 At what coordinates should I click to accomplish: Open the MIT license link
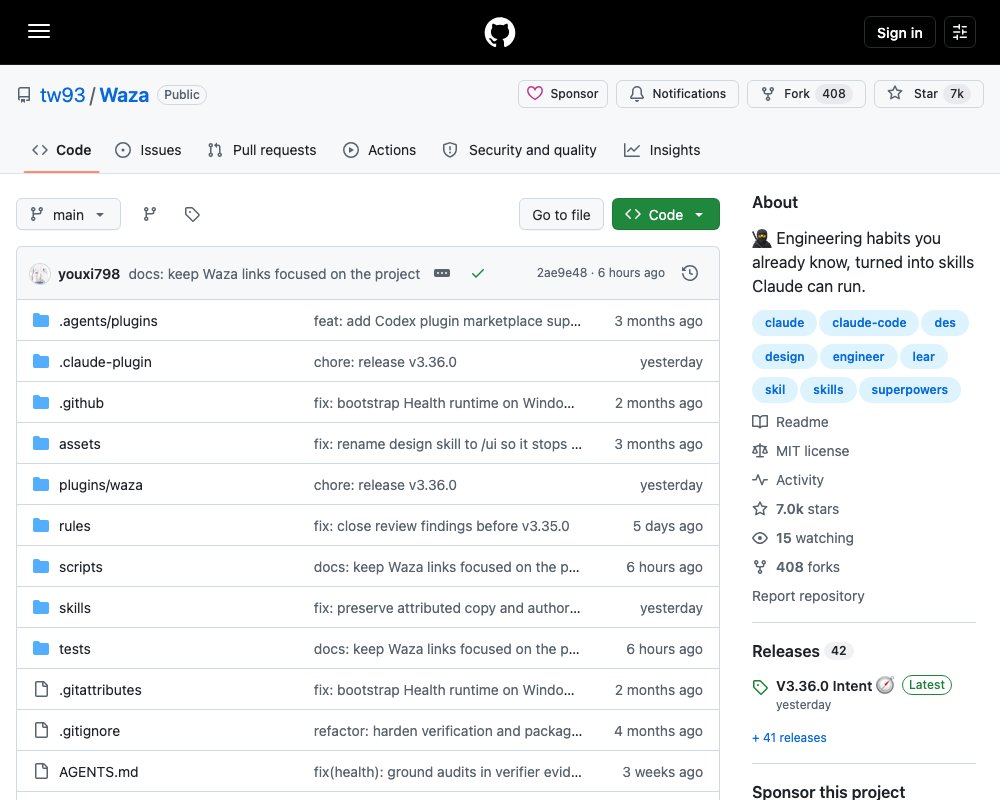coord(801,451)
